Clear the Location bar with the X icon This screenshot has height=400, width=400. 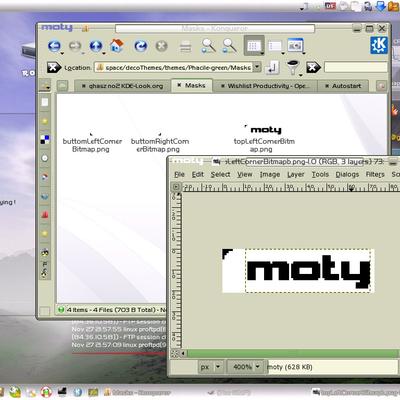pos(54,68)
